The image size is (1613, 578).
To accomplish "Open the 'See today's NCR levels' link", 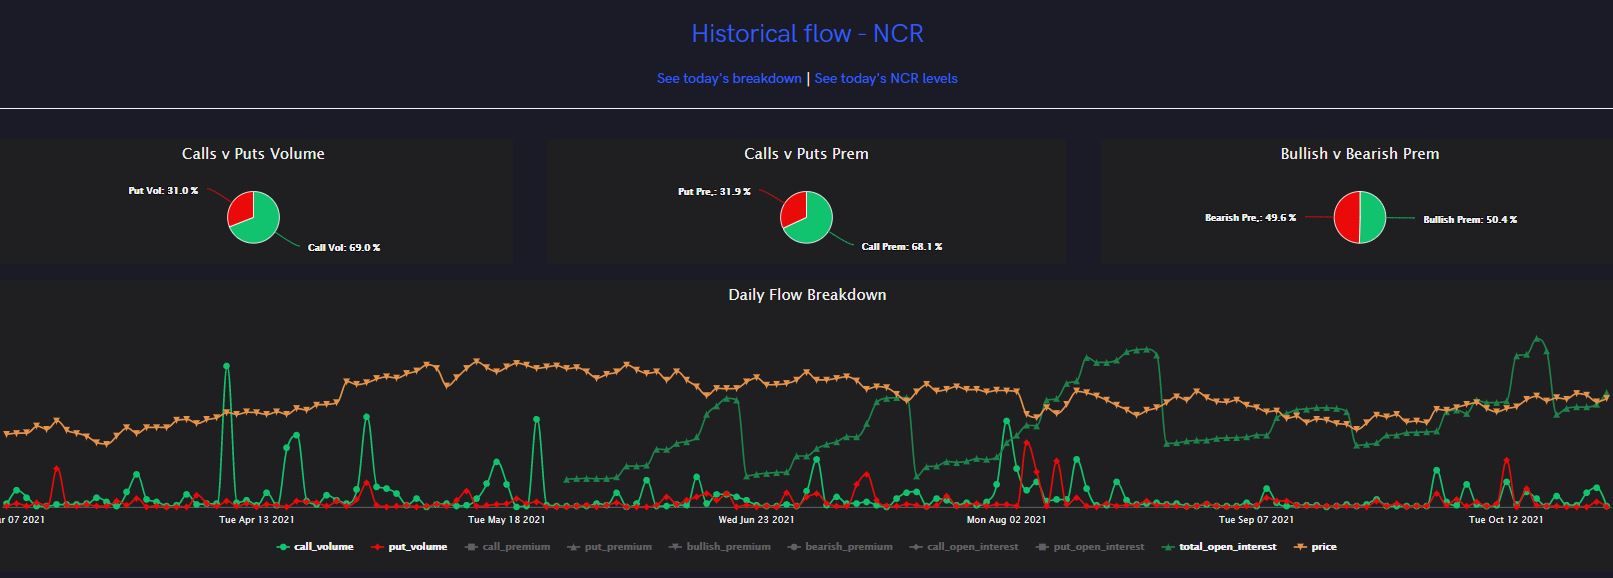I will 886,78.
